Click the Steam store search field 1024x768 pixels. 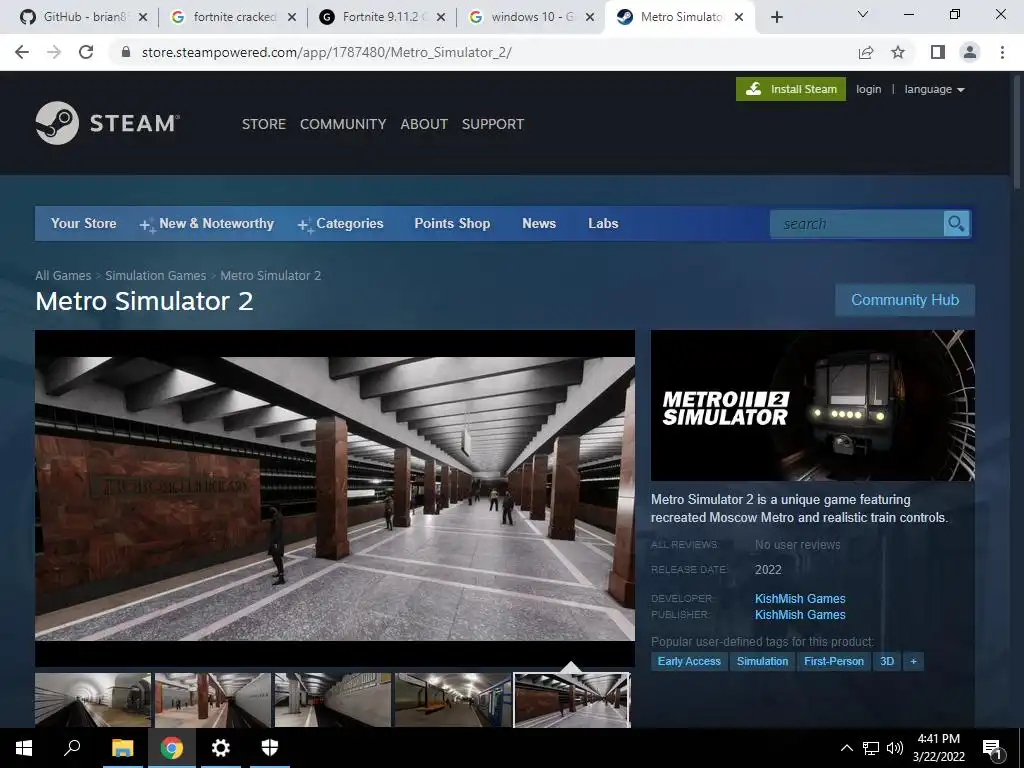[857, 224]
